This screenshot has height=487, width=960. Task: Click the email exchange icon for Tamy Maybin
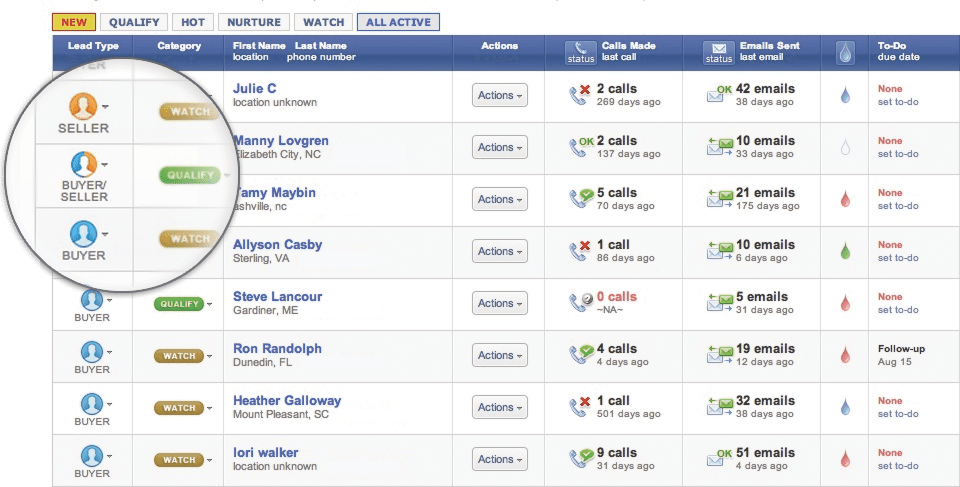pos(719,199)
